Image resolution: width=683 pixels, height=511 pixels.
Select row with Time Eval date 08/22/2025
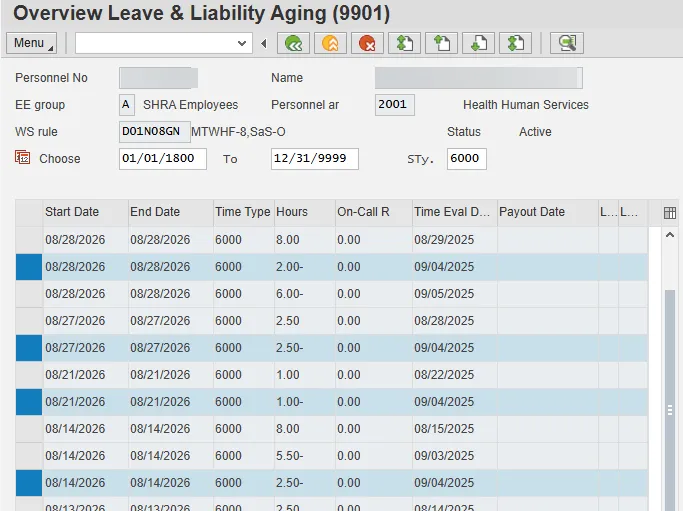click(x=29, y=375)
